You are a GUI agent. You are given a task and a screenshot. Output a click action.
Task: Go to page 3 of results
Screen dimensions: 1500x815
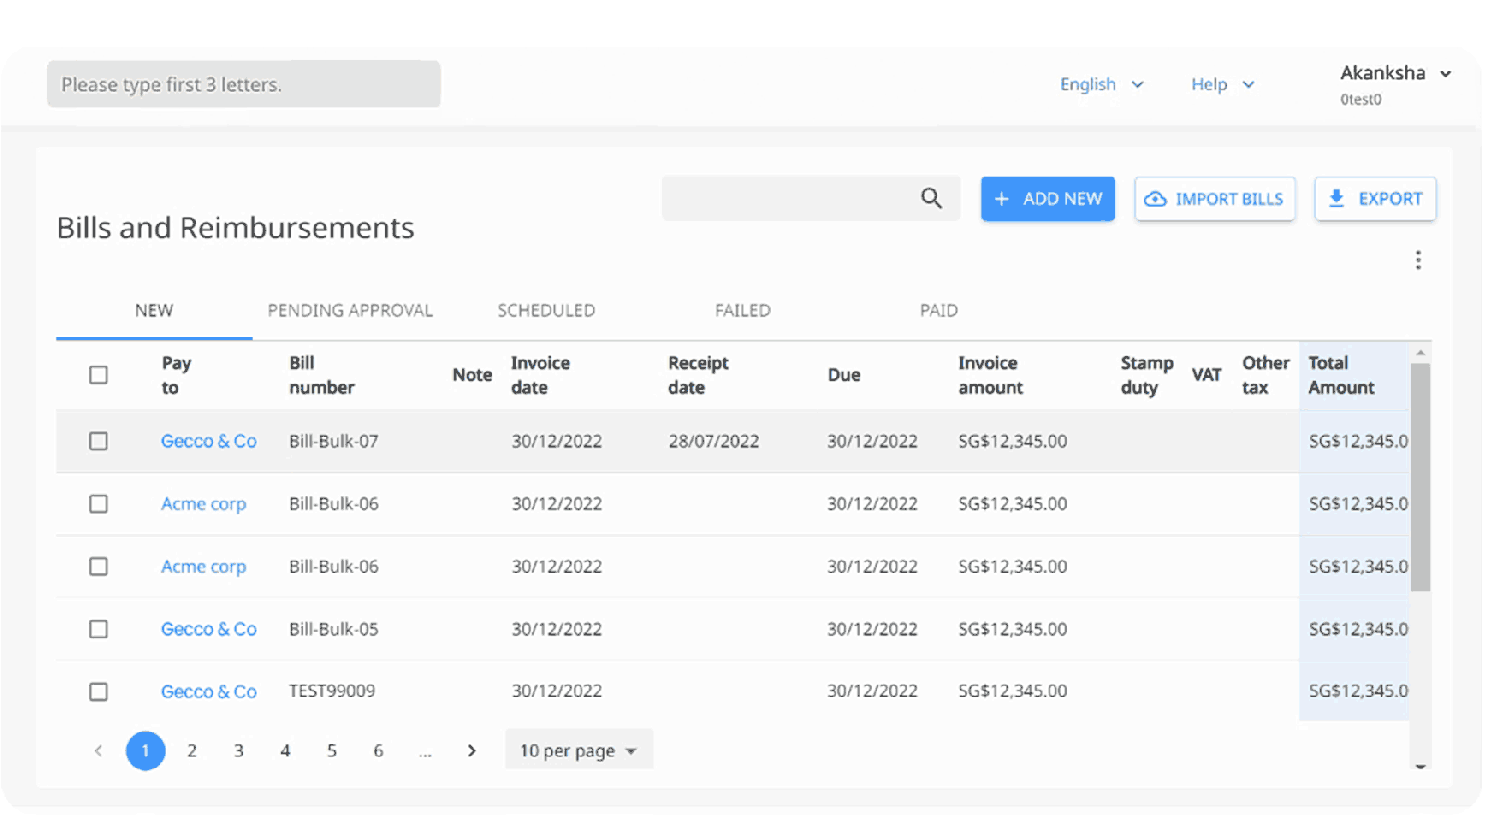point(239,750)
